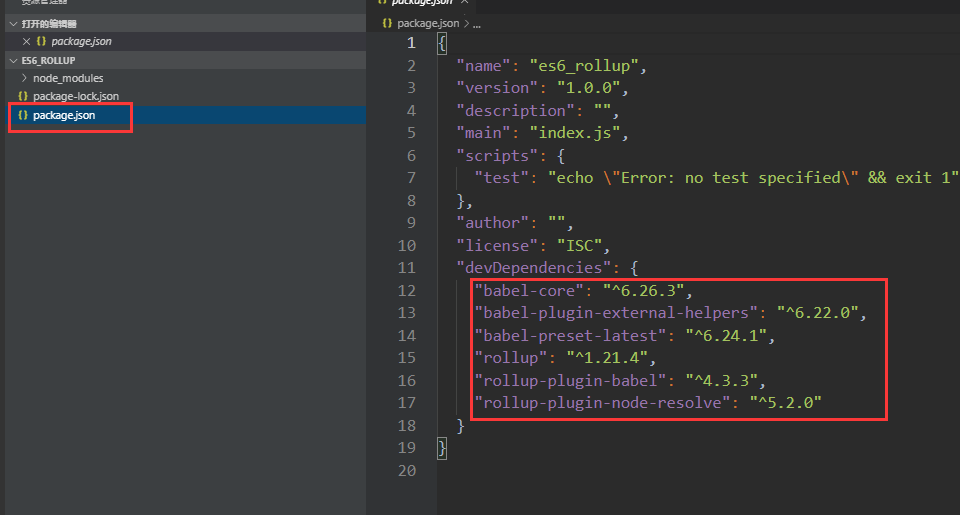The image size is (960, 515).
Task: Click line number 11 in gutter
Action: point(407,268)
